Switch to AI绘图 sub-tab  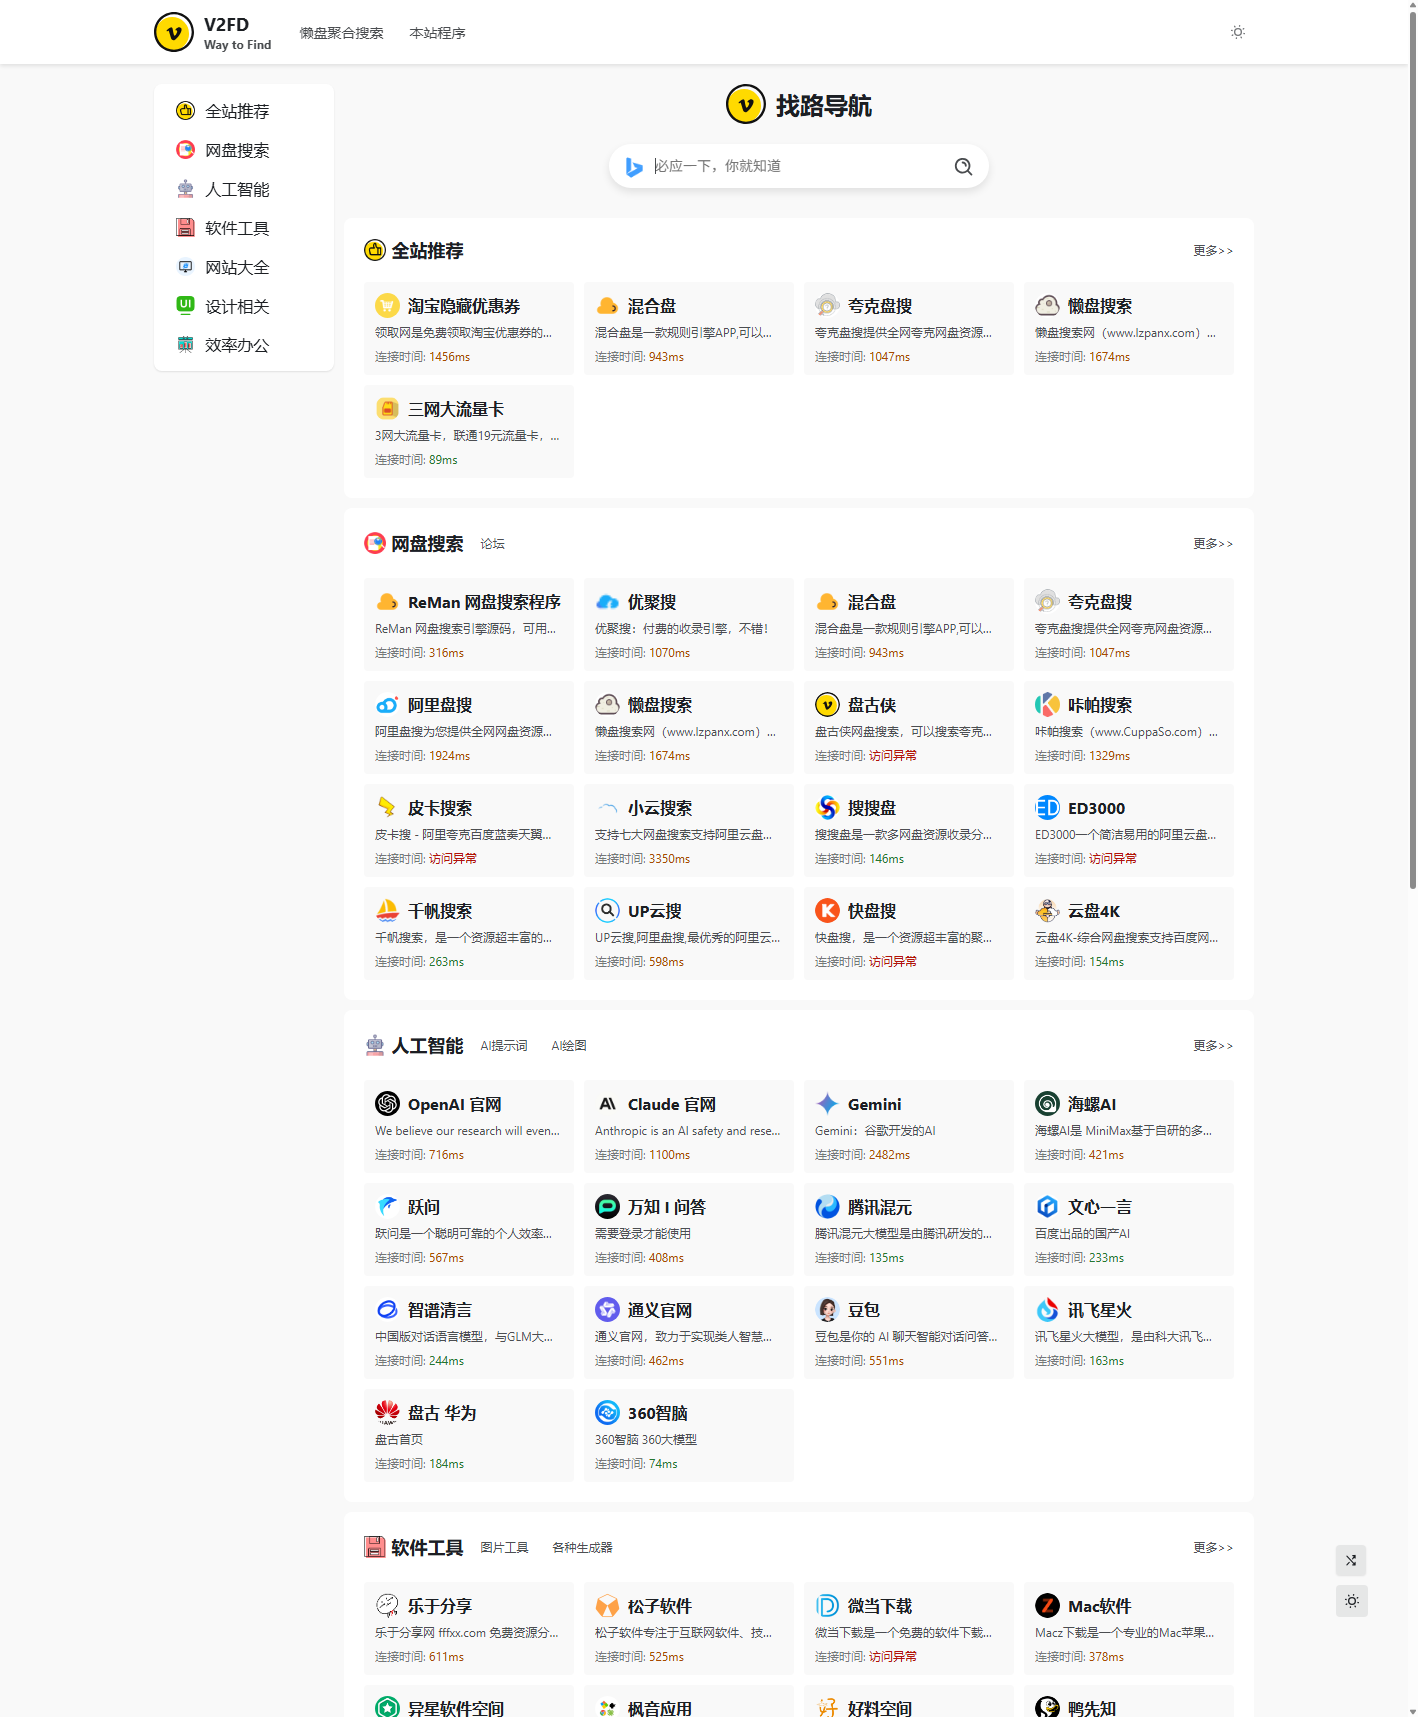(568, 1046)
